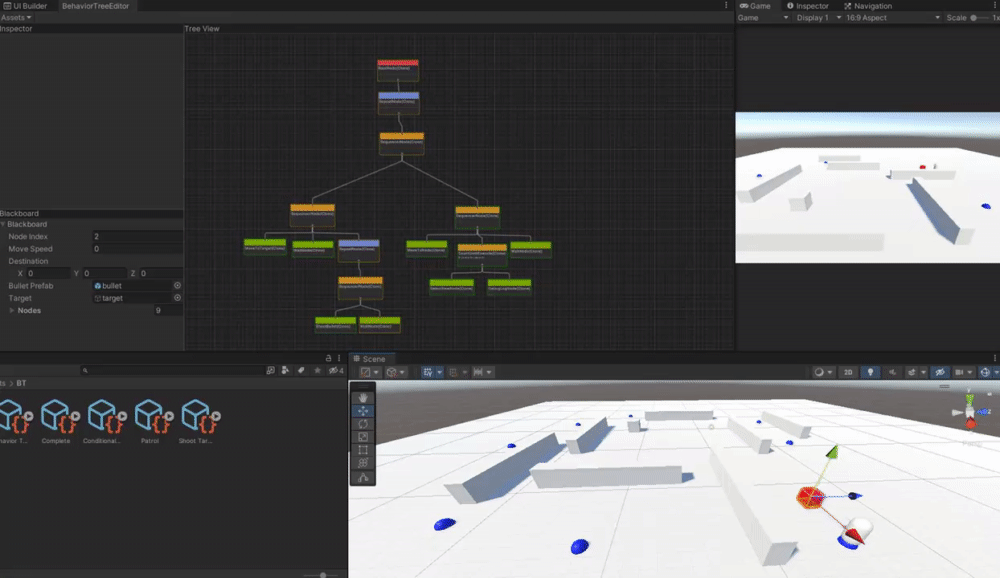This screenshot has width=1000, height=578.
Task: Select the Scale tool in Scene toolbar
Action: 363,437
